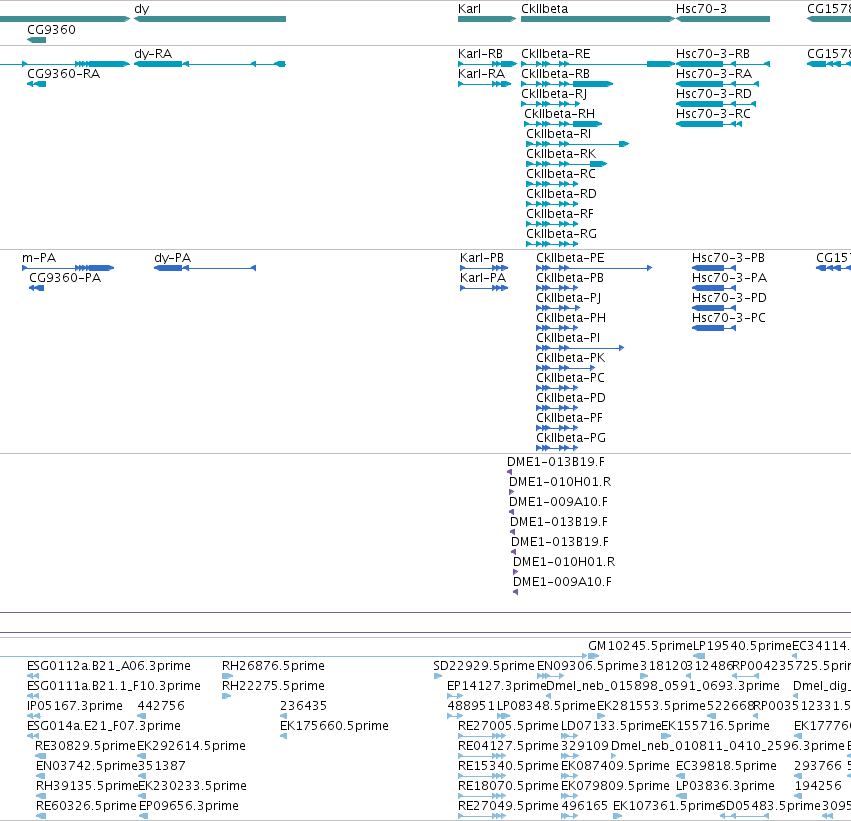
Task: Open EST ESG0111a.B21.1_F10.3prime
Action: point(114,686)
